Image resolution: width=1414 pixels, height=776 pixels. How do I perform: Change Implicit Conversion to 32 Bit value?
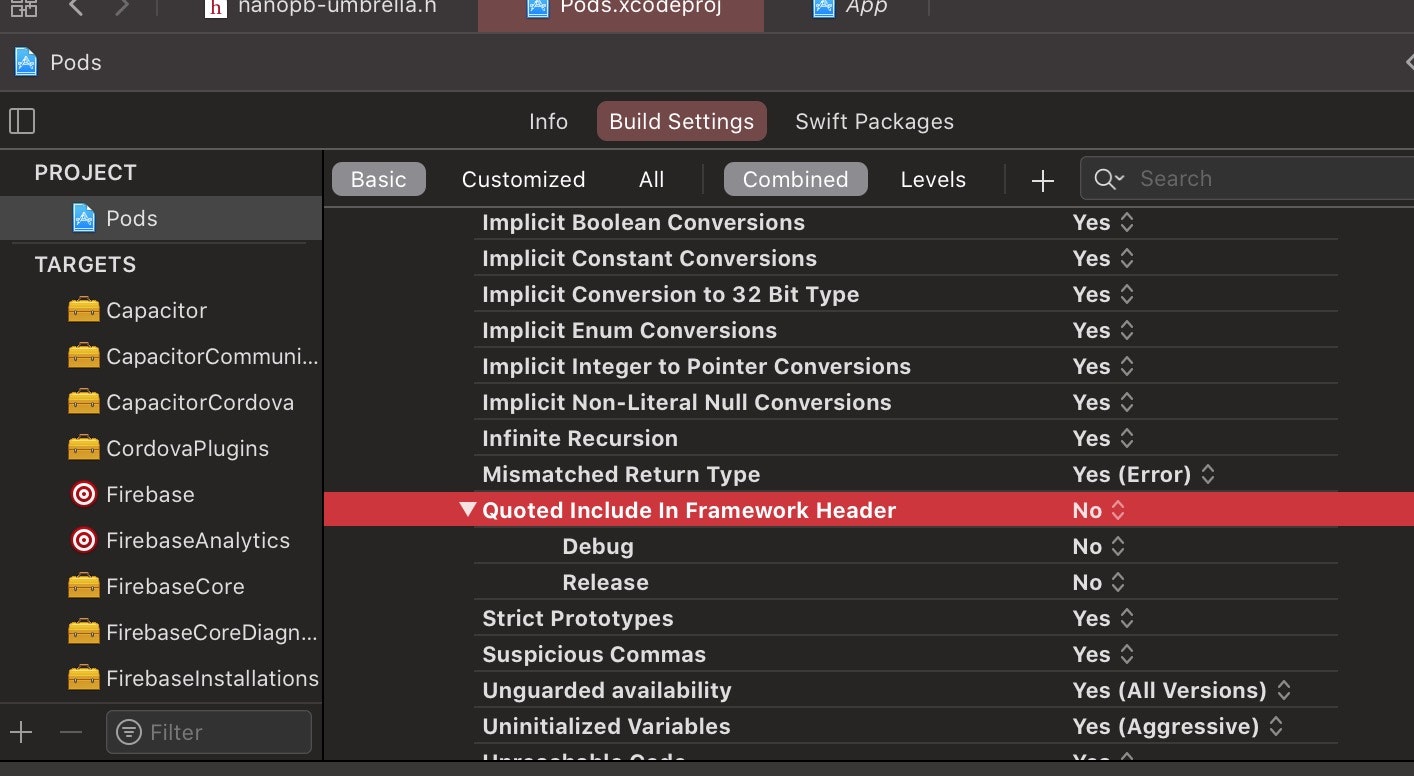click(1103, 294)
